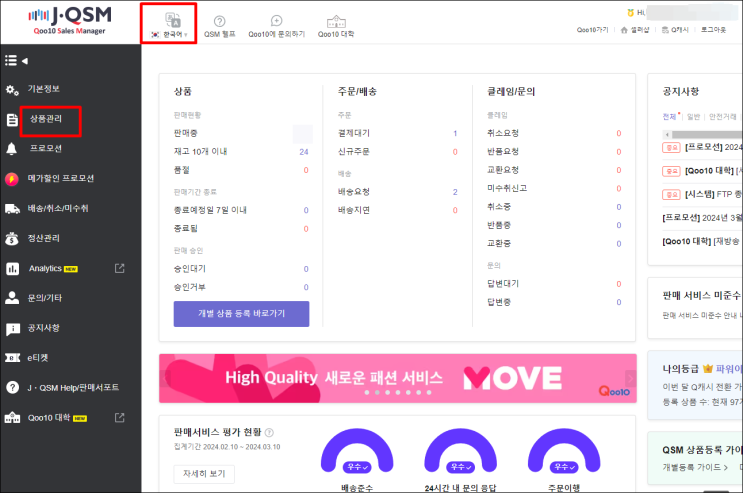This screenshot has width=743, height=493.
Task: Click 품절 count value
Action: [x=306, y=170]
